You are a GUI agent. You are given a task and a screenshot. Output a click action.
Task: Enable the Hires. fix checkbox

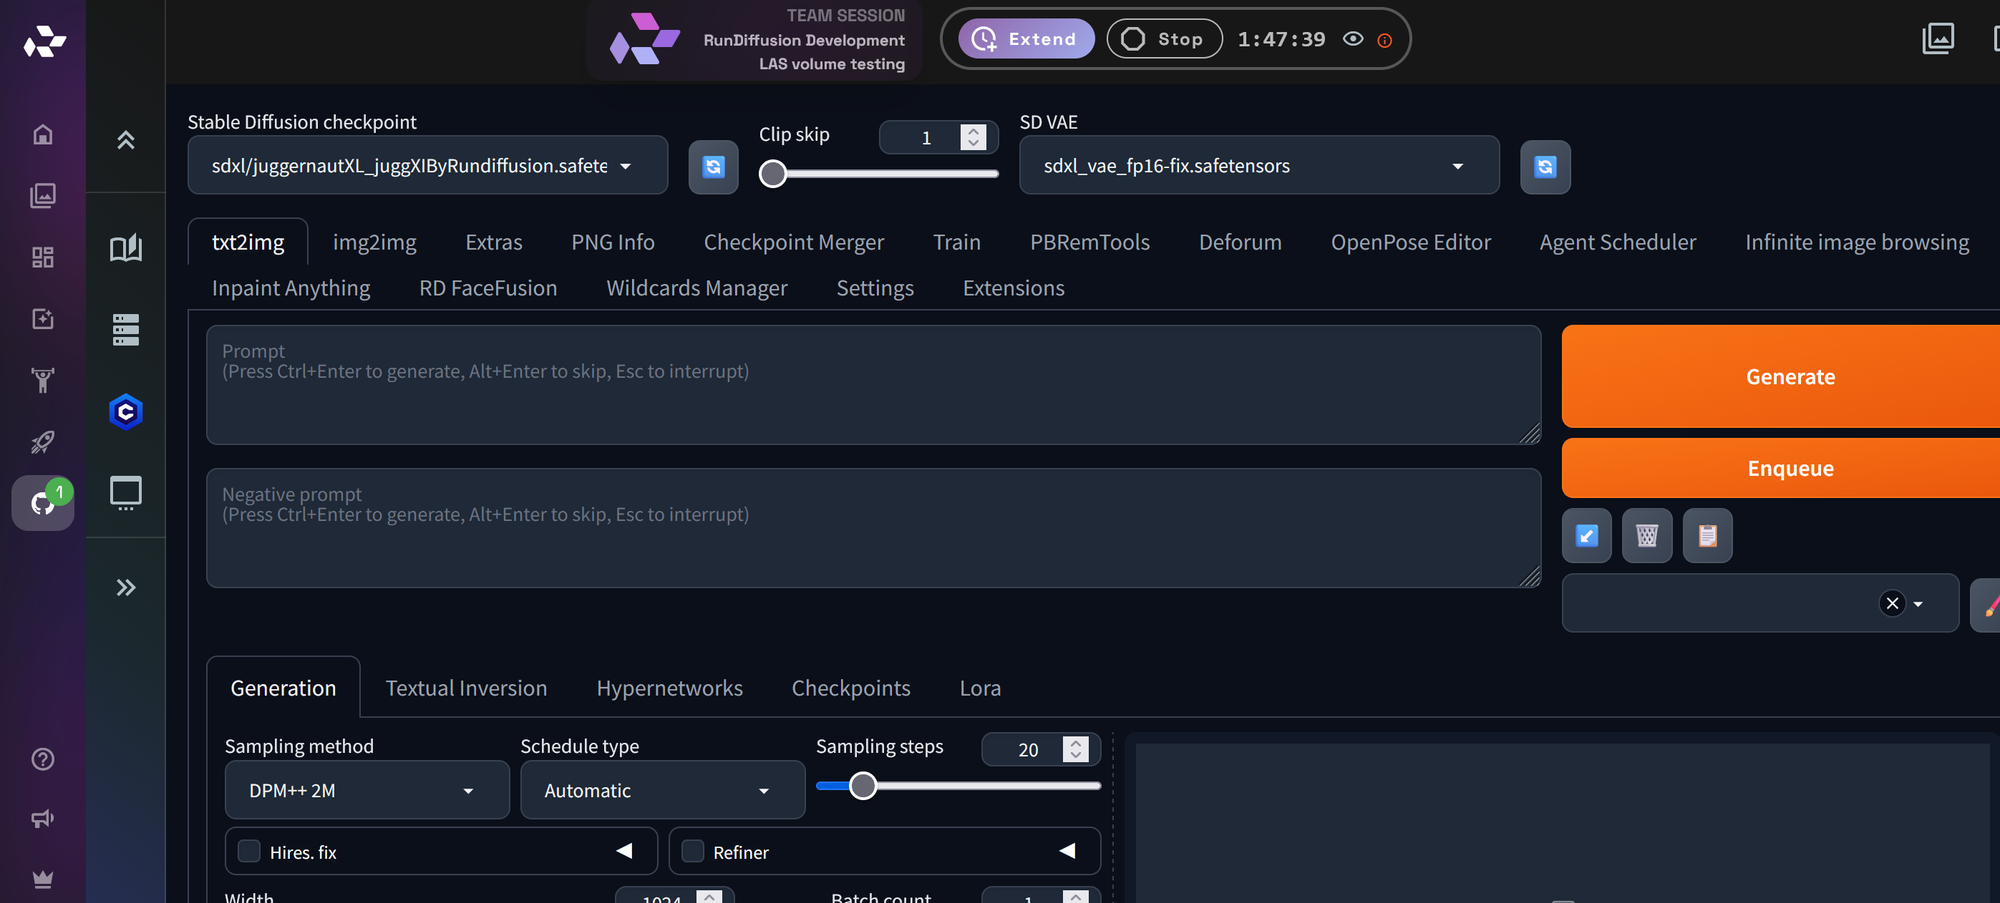point(249,850)
